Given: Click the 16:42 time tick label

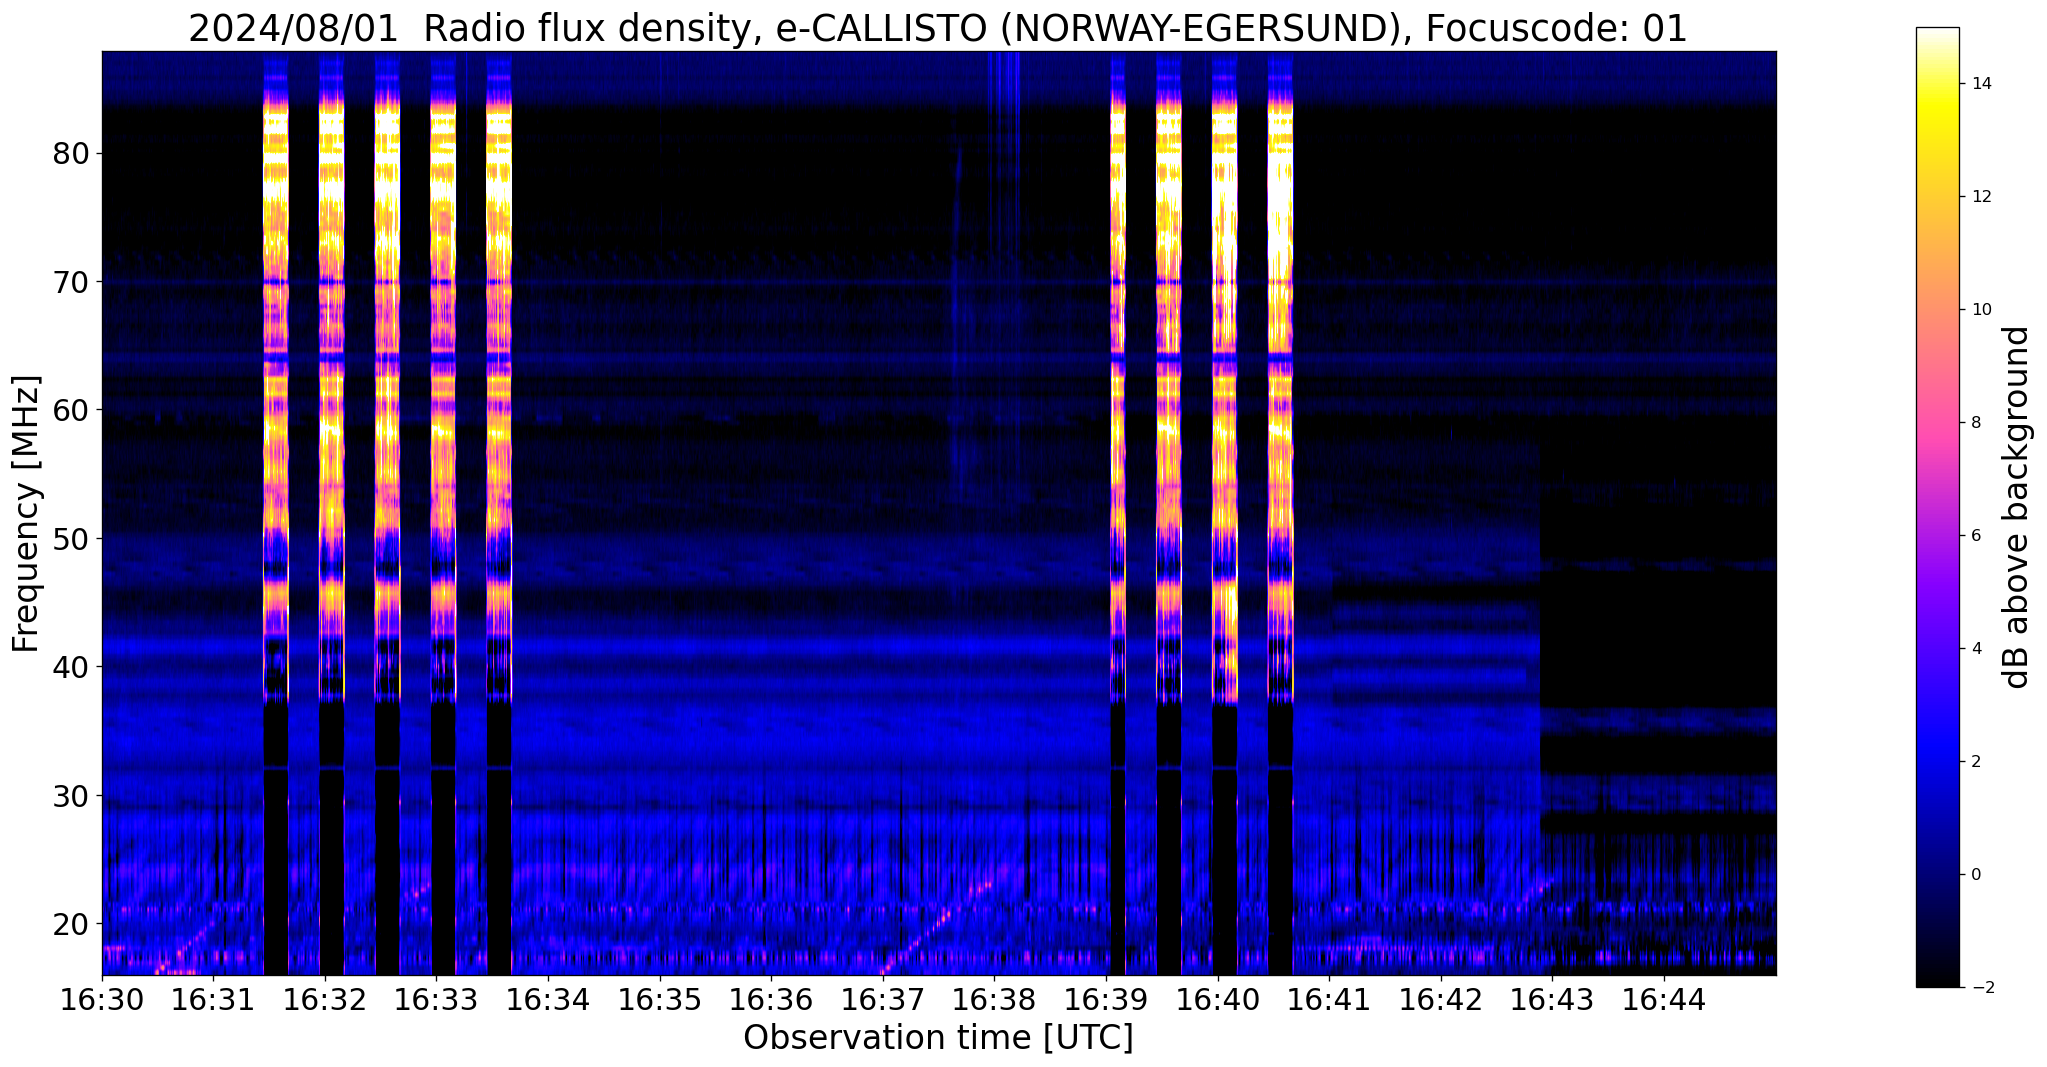Looking at the screenshot, I should (1441, 999).
